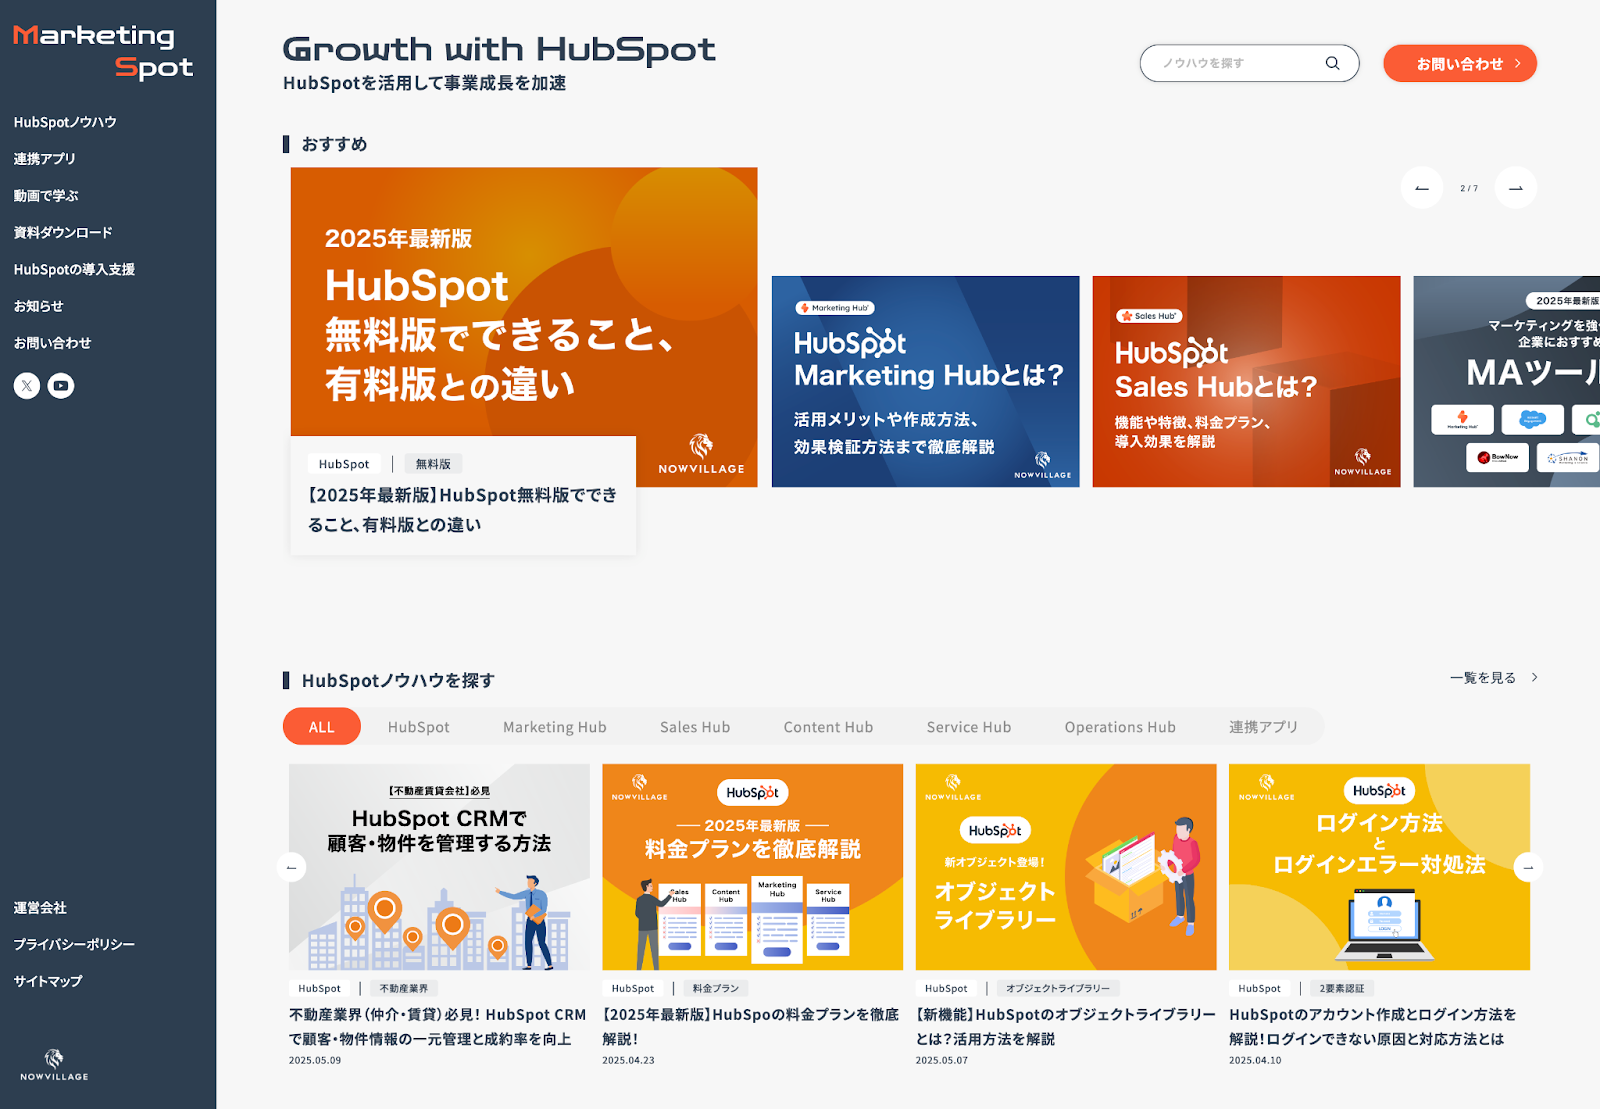Select the HubSpot filter tab
Image resolution: width=1600 pixels, height=1109 pixels.
[419, 727]
